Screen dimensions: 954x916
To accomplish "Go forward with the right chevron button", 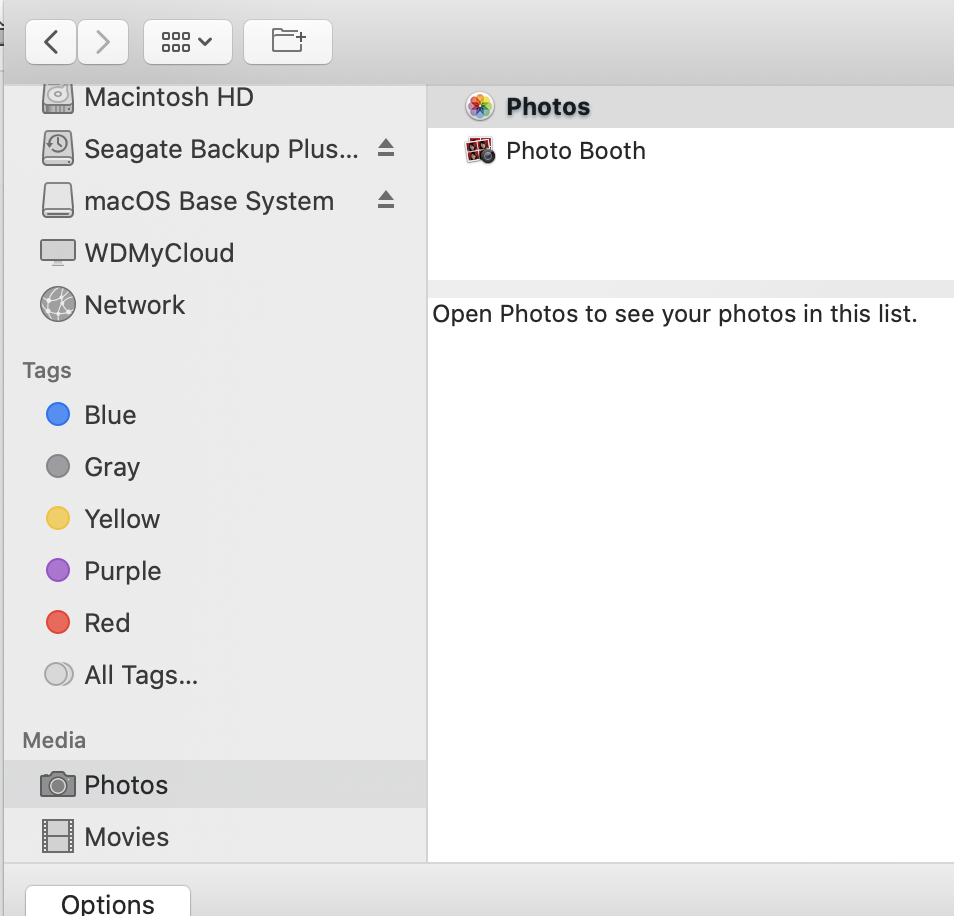I will point(103,42).
